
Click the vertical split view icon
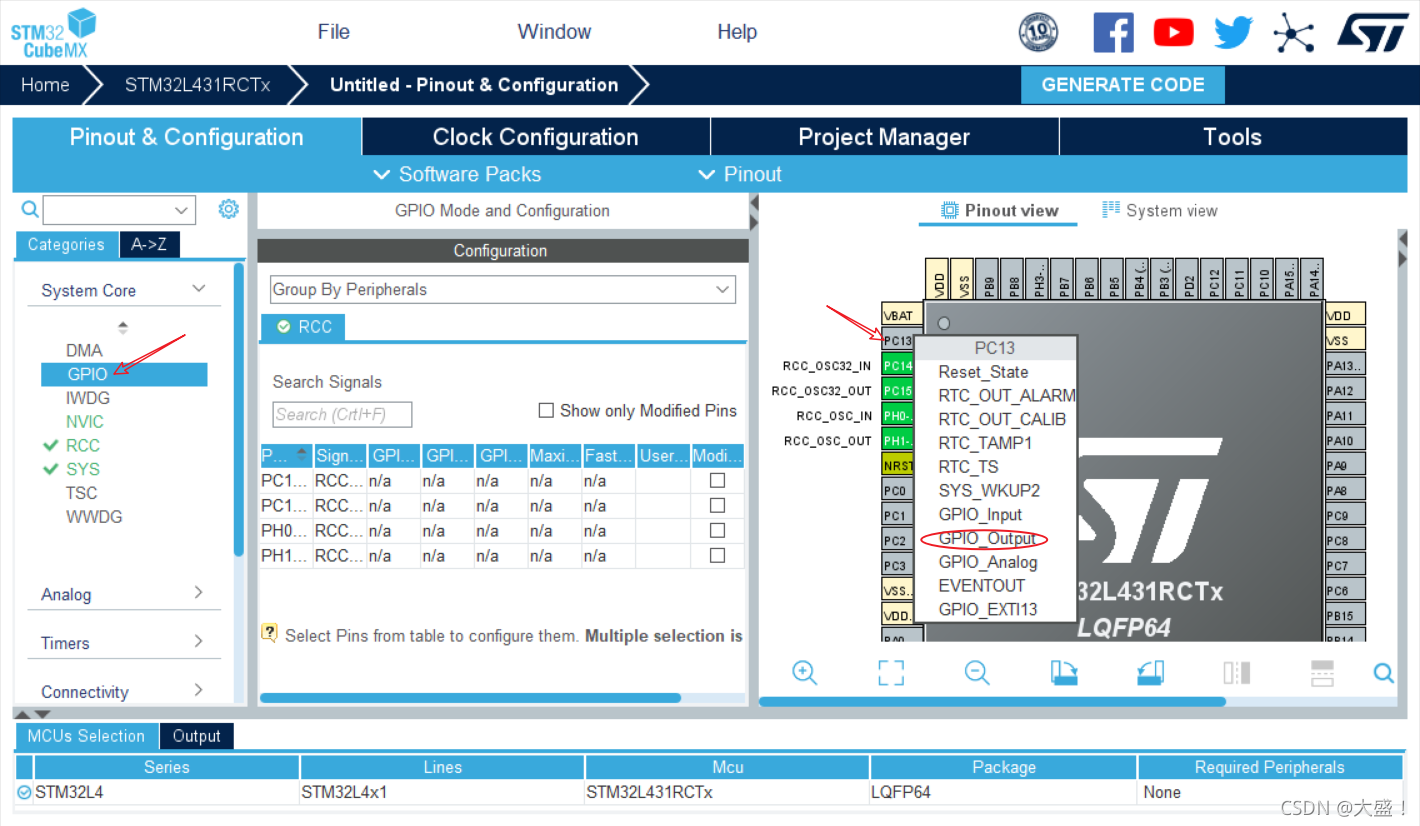[x=1237, y=672]
